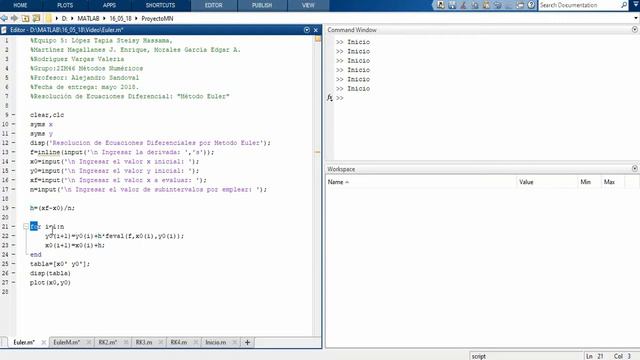
Task: Switch to the RK2.m* editor tab
Action: [x=108, y=342]
